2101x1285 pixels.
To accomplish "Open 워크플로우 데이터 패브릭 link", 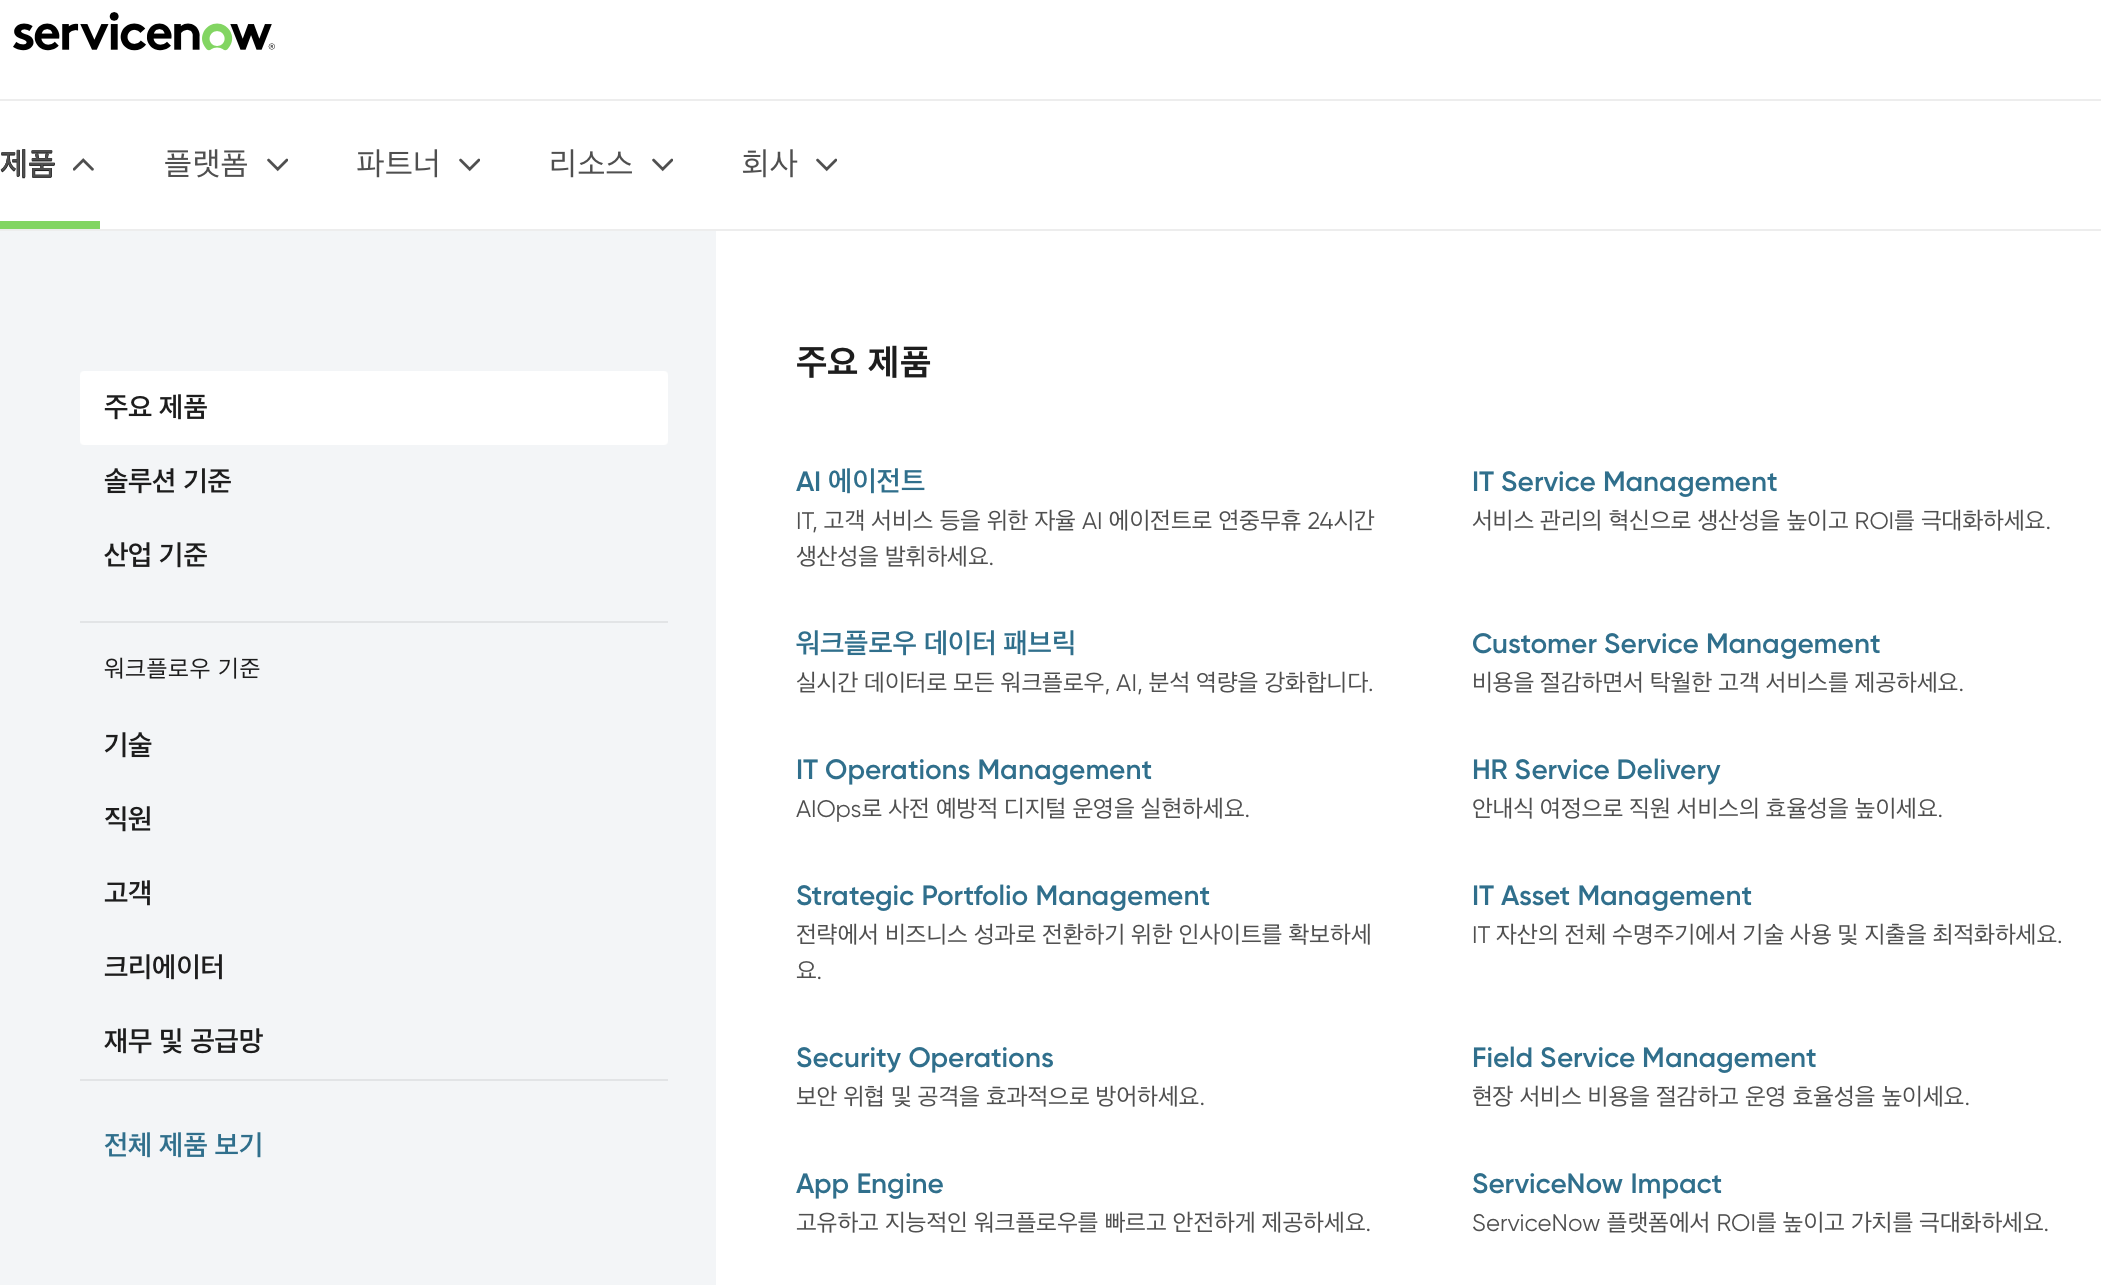I will pos(935,643).
